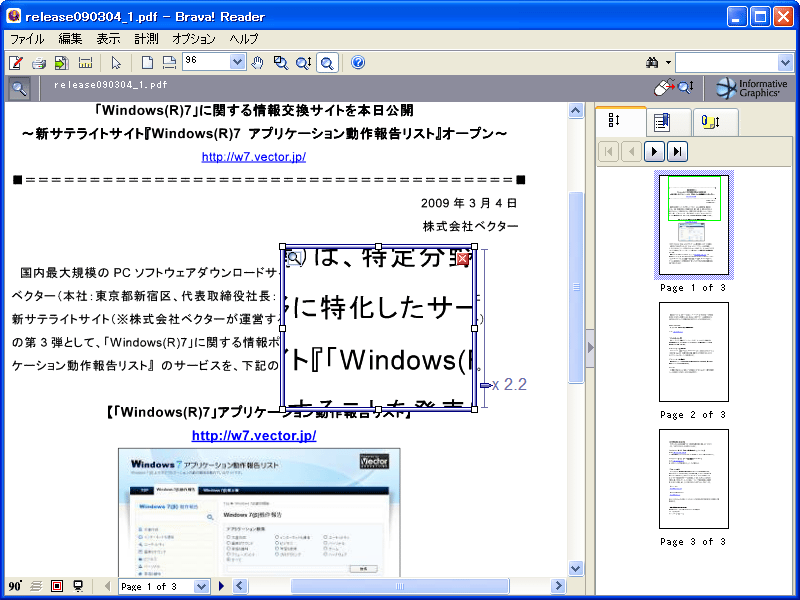800x600 pixels.
Task: Click the fit page width icon
Action: 169,63
